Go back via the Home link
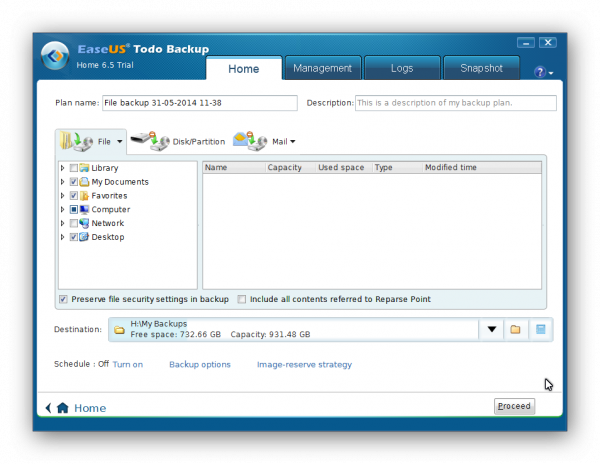The image size is (600, 464). [x=90, y=408]
